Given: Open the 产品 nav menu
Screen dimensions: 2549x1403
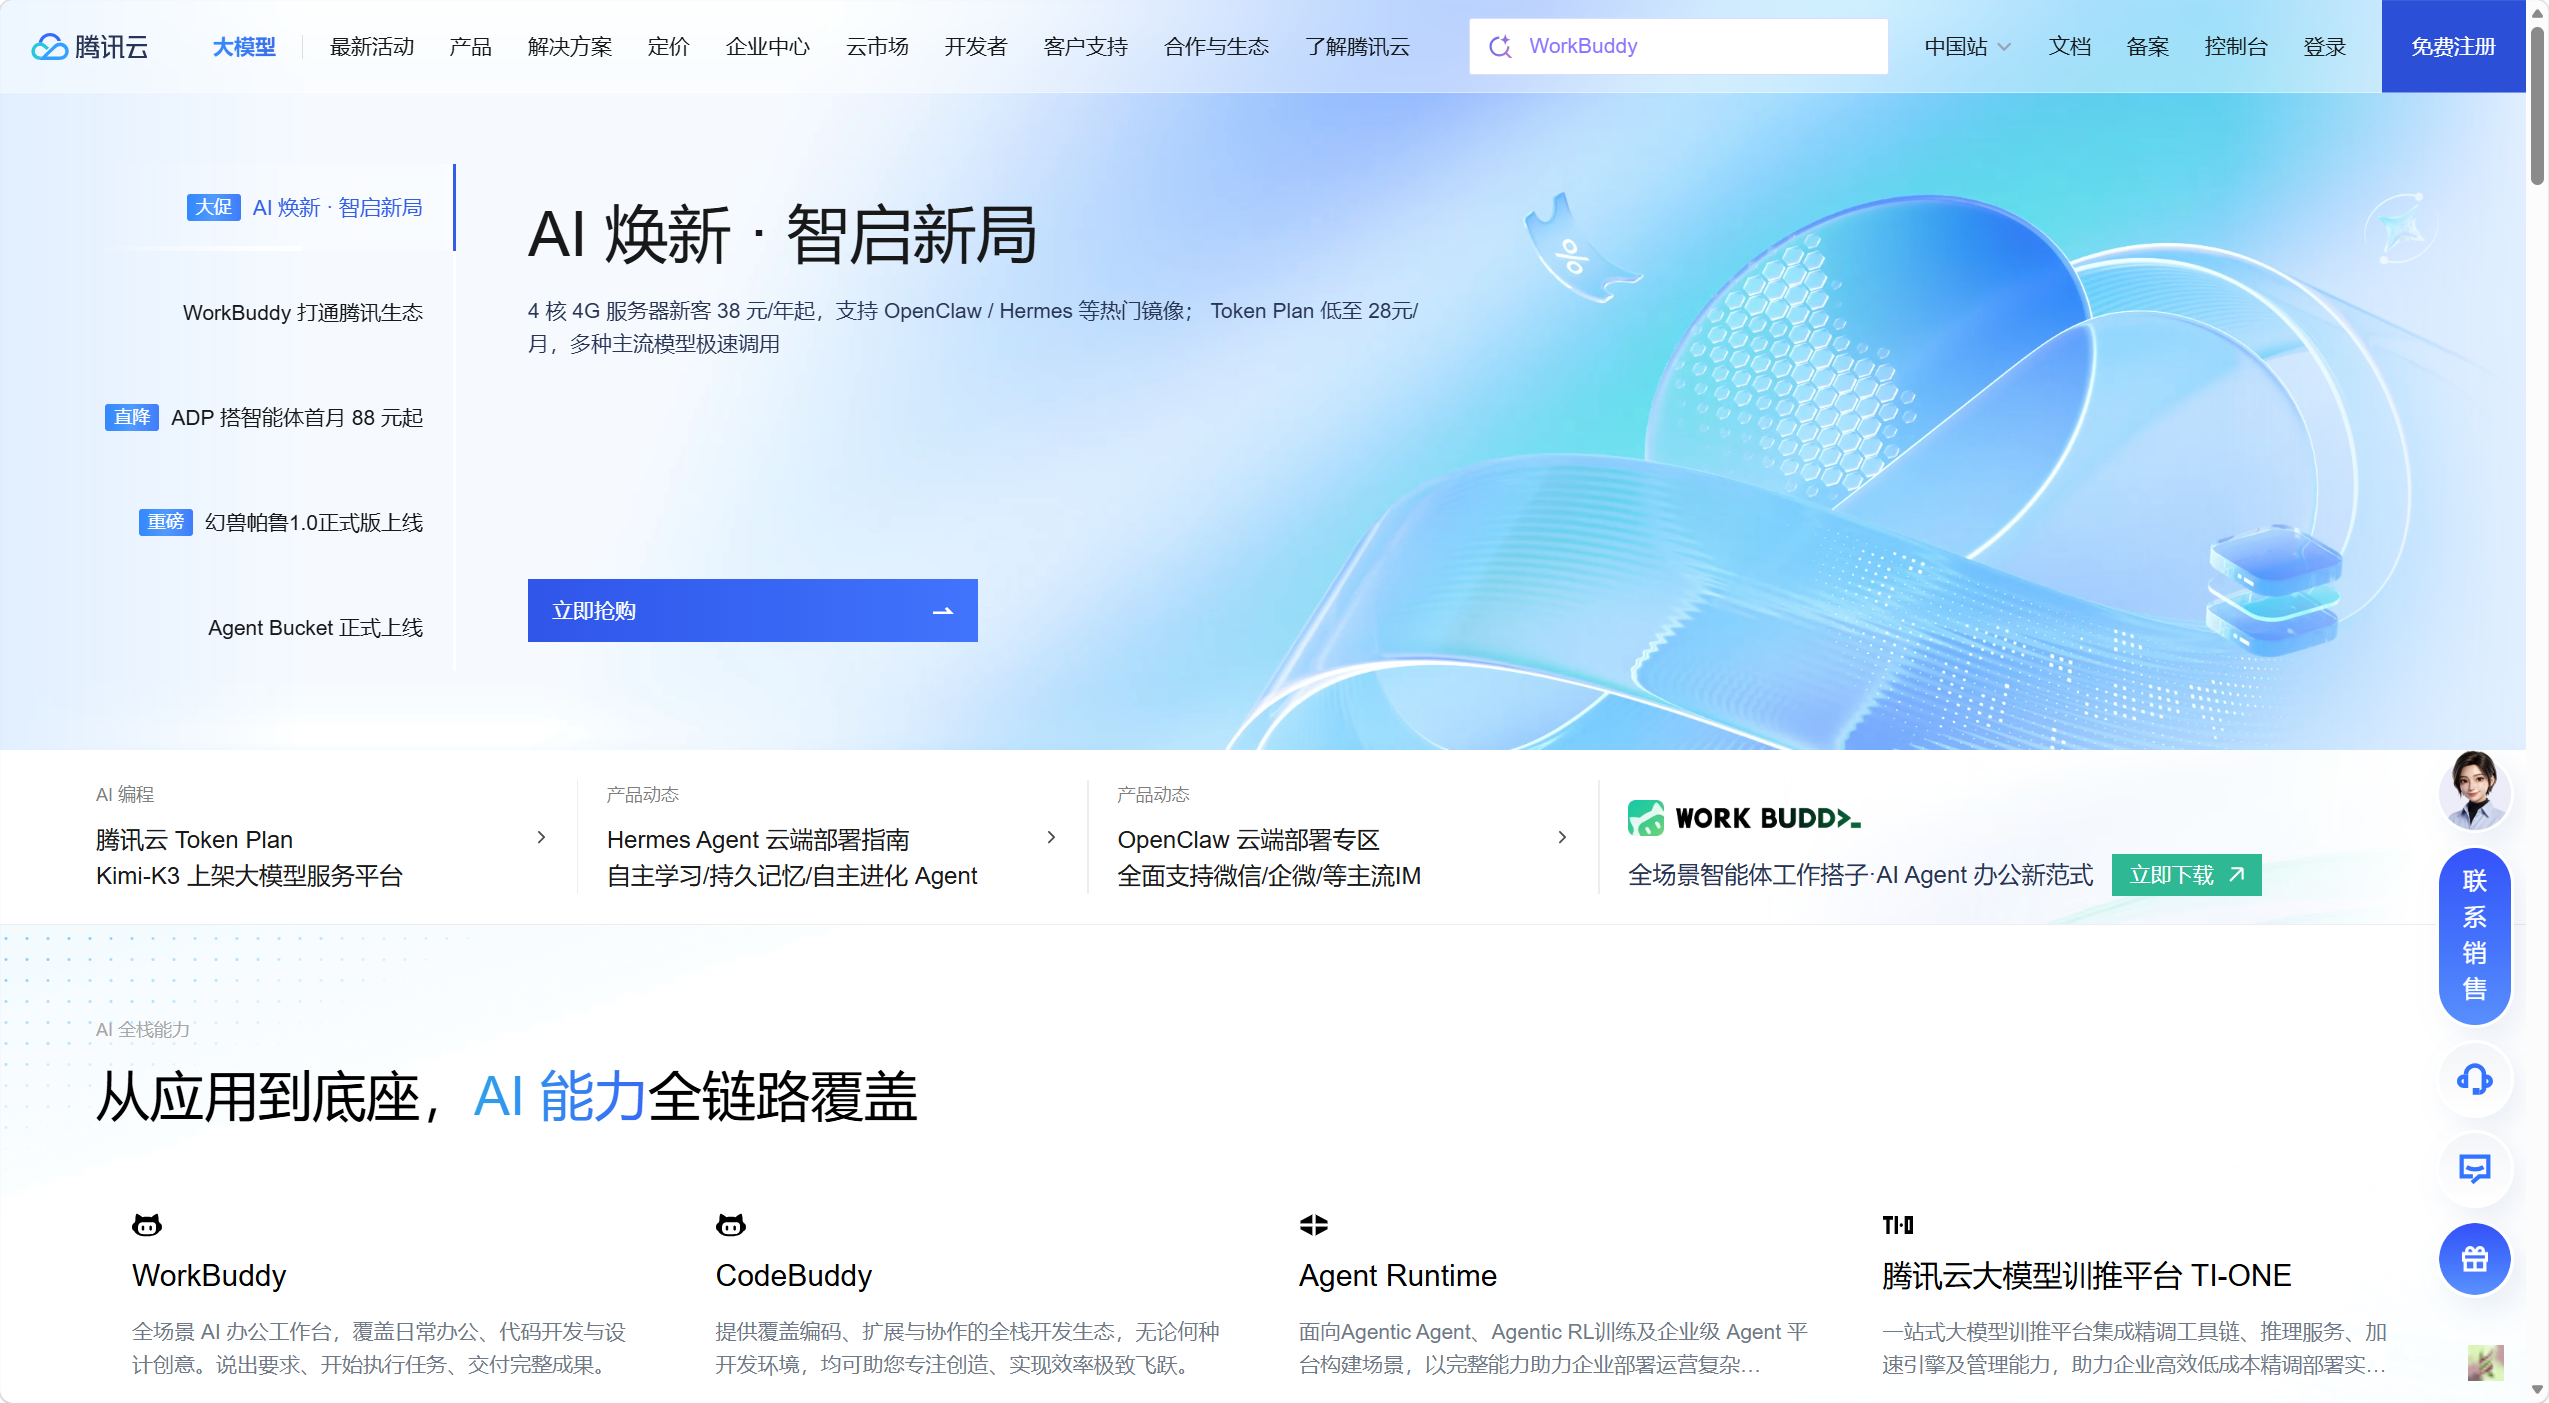Looking at the screenshot, I should 471,47.
